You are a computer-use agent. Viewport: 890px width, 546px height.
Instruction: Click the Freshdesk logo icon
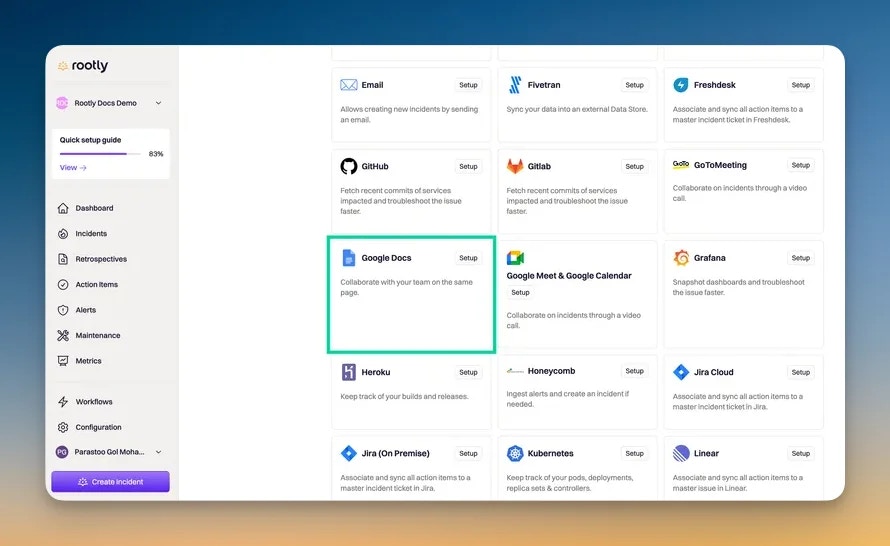pyautogui.click(x=681, y=85)
